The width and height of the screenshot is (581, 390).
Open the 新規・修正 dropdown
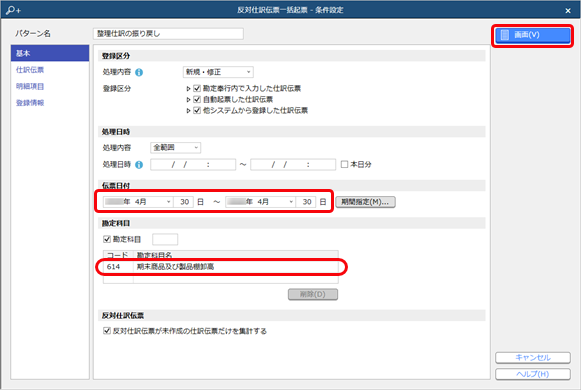coord(218,72)
